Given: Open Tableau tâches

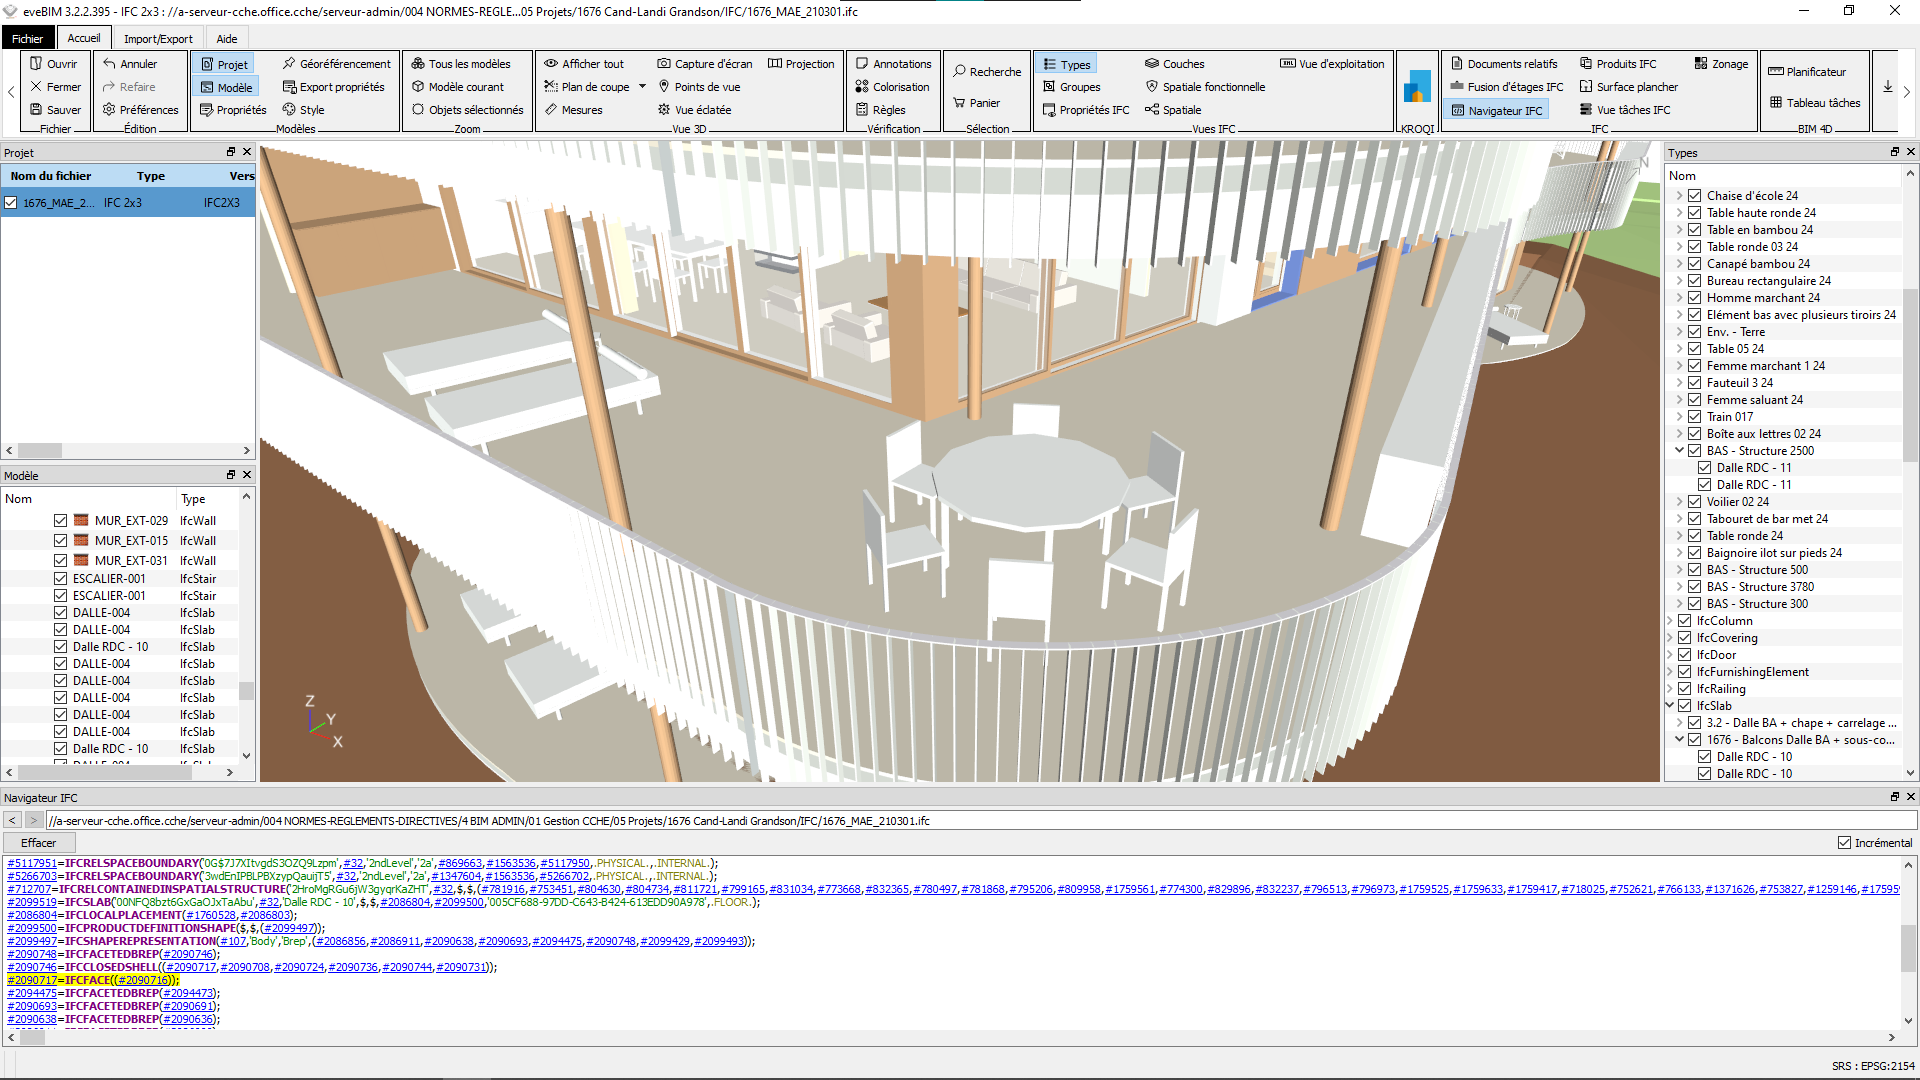Looking at the screenshot, I should point(1815,103).
